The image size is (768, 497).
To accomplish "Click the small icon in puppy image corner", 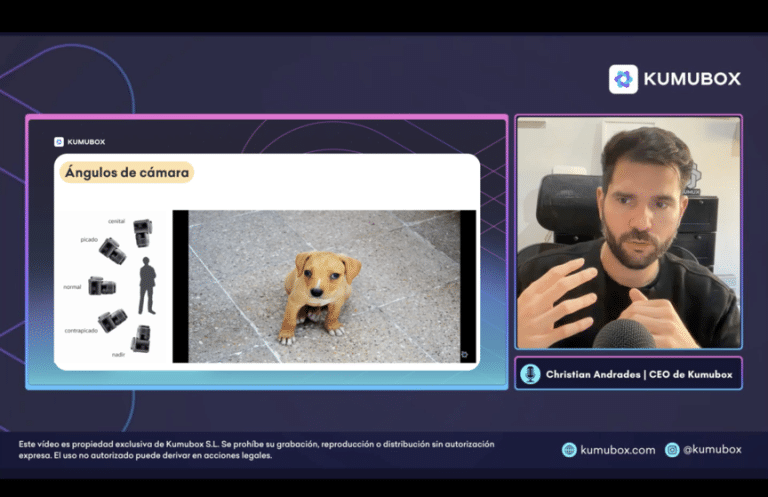I will click(464, 354).
